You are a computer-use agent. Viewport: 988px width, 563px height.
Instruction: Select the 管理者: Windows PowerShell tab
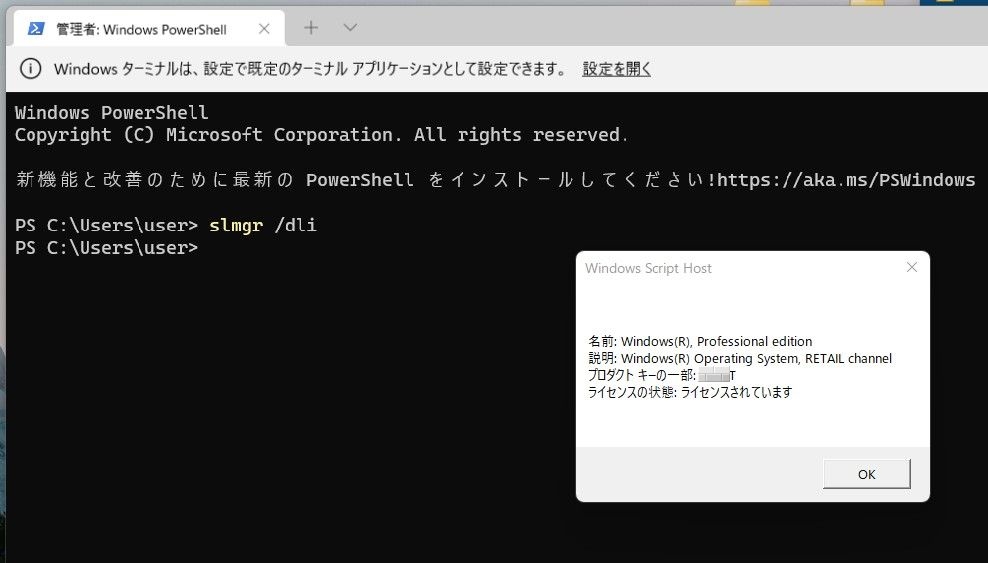tap(149, 28)
